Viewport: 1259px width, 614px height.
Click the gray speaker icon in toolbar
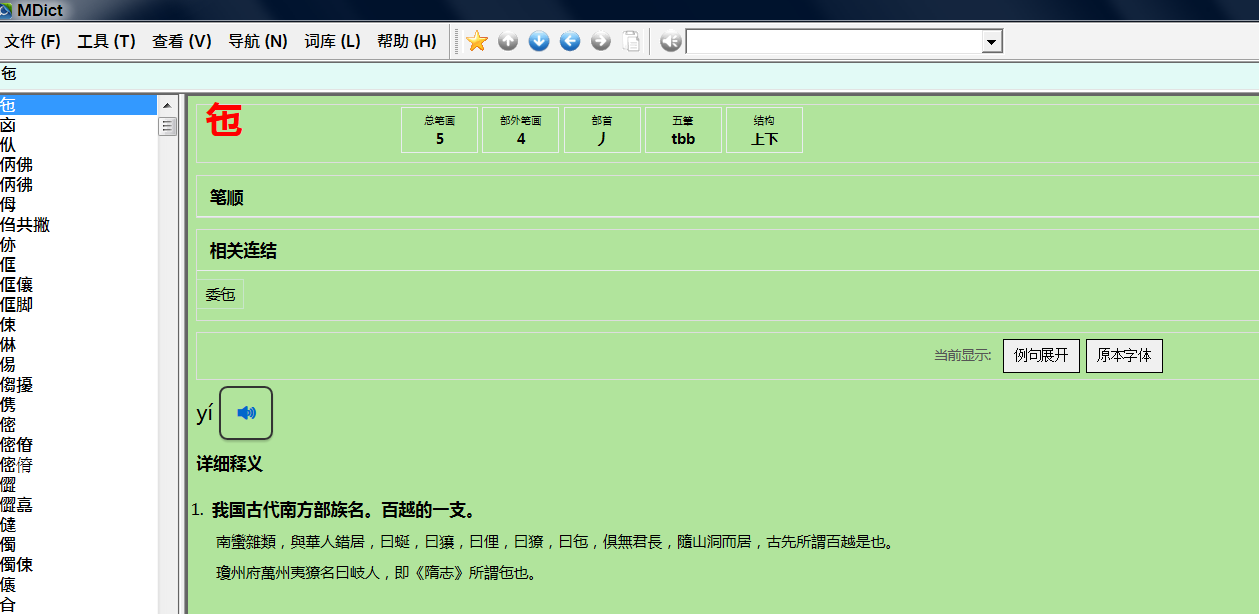tap(671, 41)
